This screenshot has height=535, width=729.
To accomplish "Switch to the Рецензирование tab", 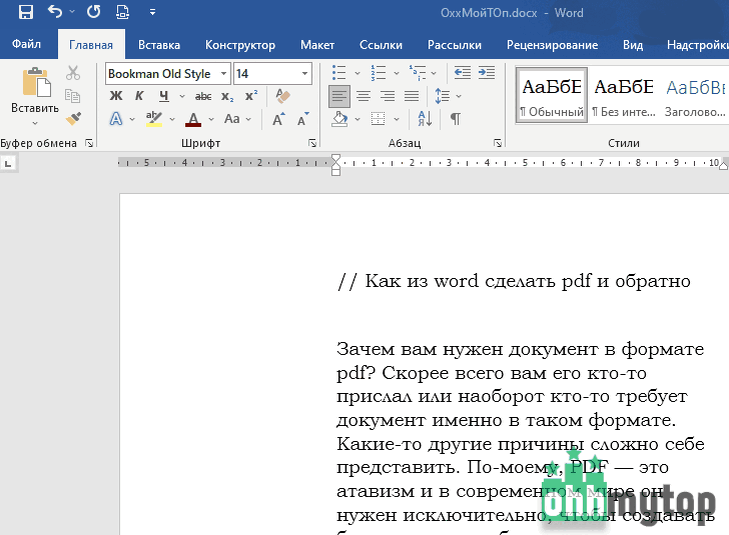I will point(552,45).
